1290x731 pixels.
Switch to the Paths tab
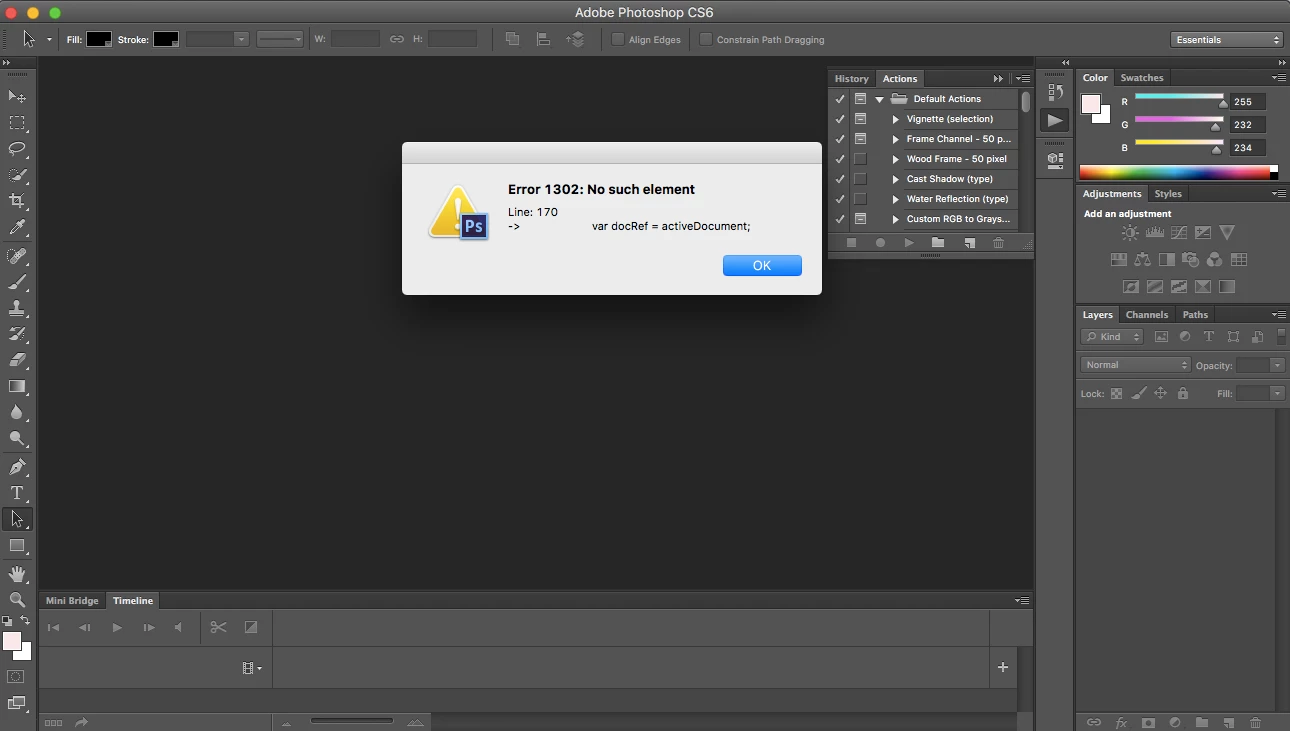click(x=1195, y=314)
